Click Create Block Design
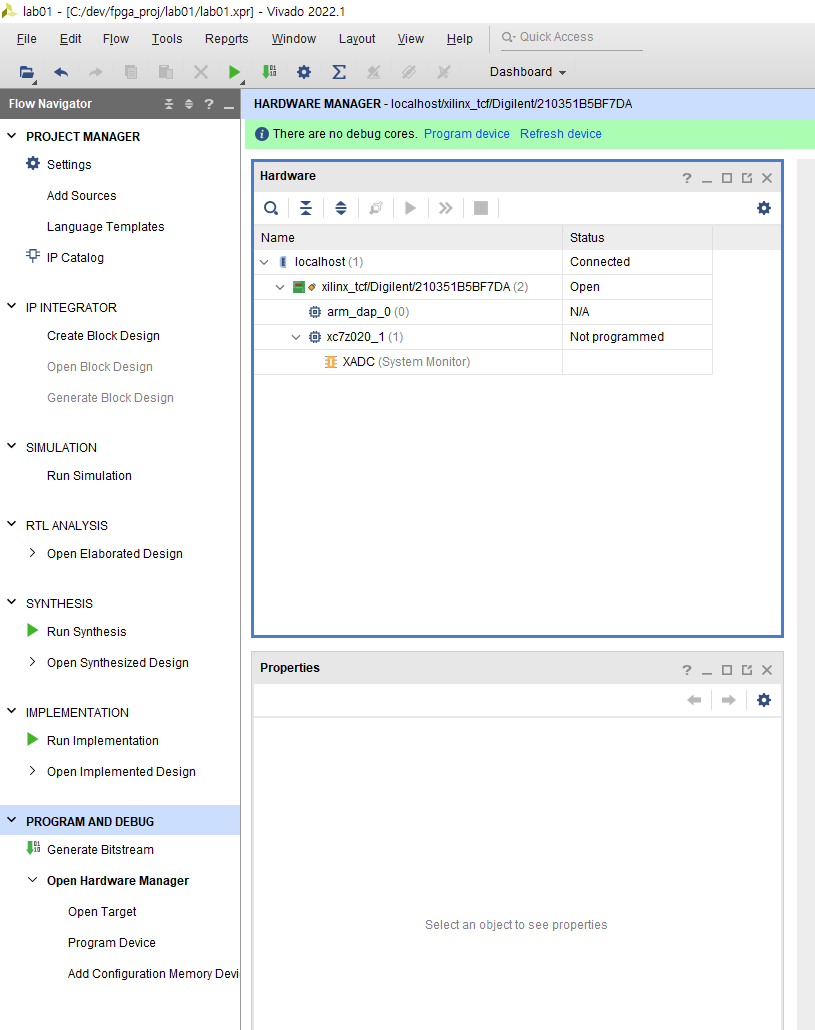Viewport: 815px width, 1030px height. [103, 336]
